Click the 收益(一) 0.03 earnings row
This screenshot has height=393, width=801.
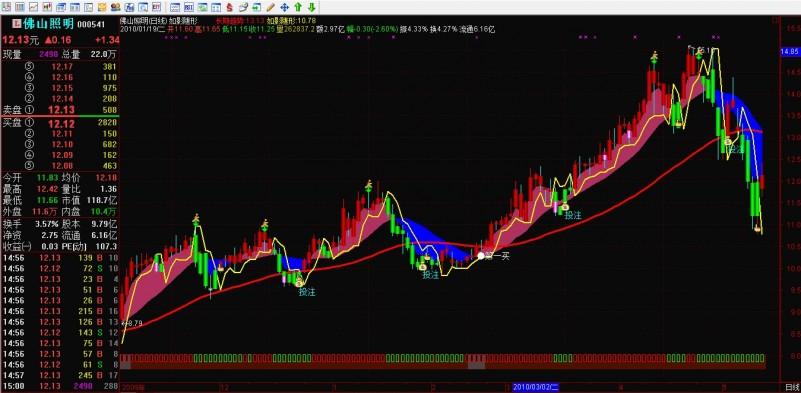tap(30, 246)
